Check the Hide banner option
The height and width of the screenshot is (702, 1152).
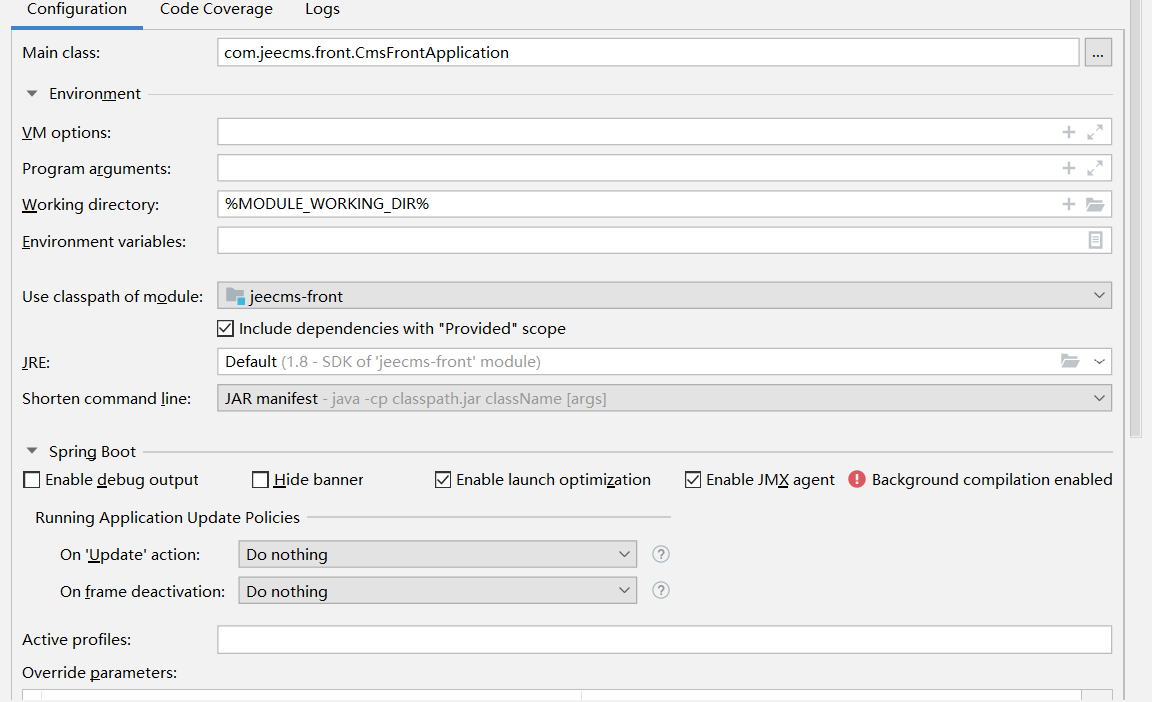coord(261,480)
